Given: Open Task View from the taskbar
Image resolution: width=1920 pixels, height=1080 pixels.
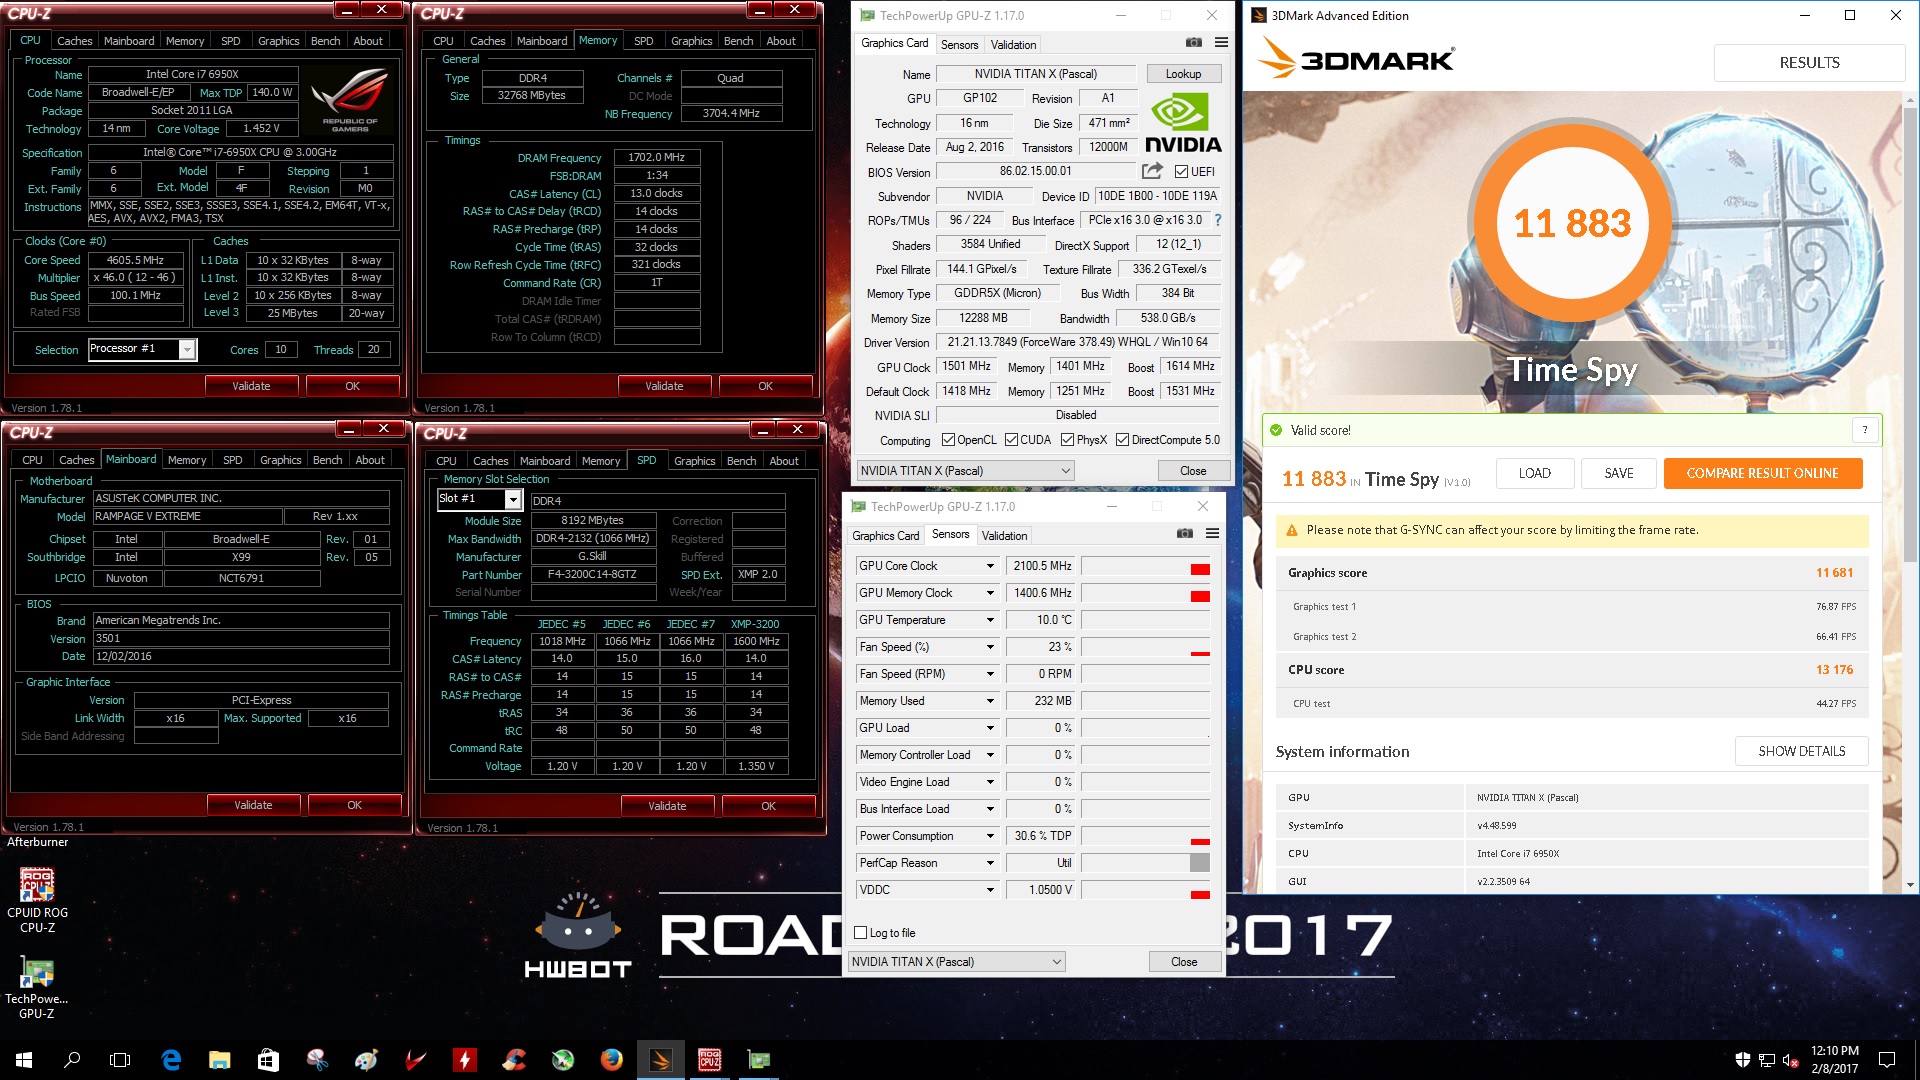Looking at the screenshot, I should pos(120,1060).
